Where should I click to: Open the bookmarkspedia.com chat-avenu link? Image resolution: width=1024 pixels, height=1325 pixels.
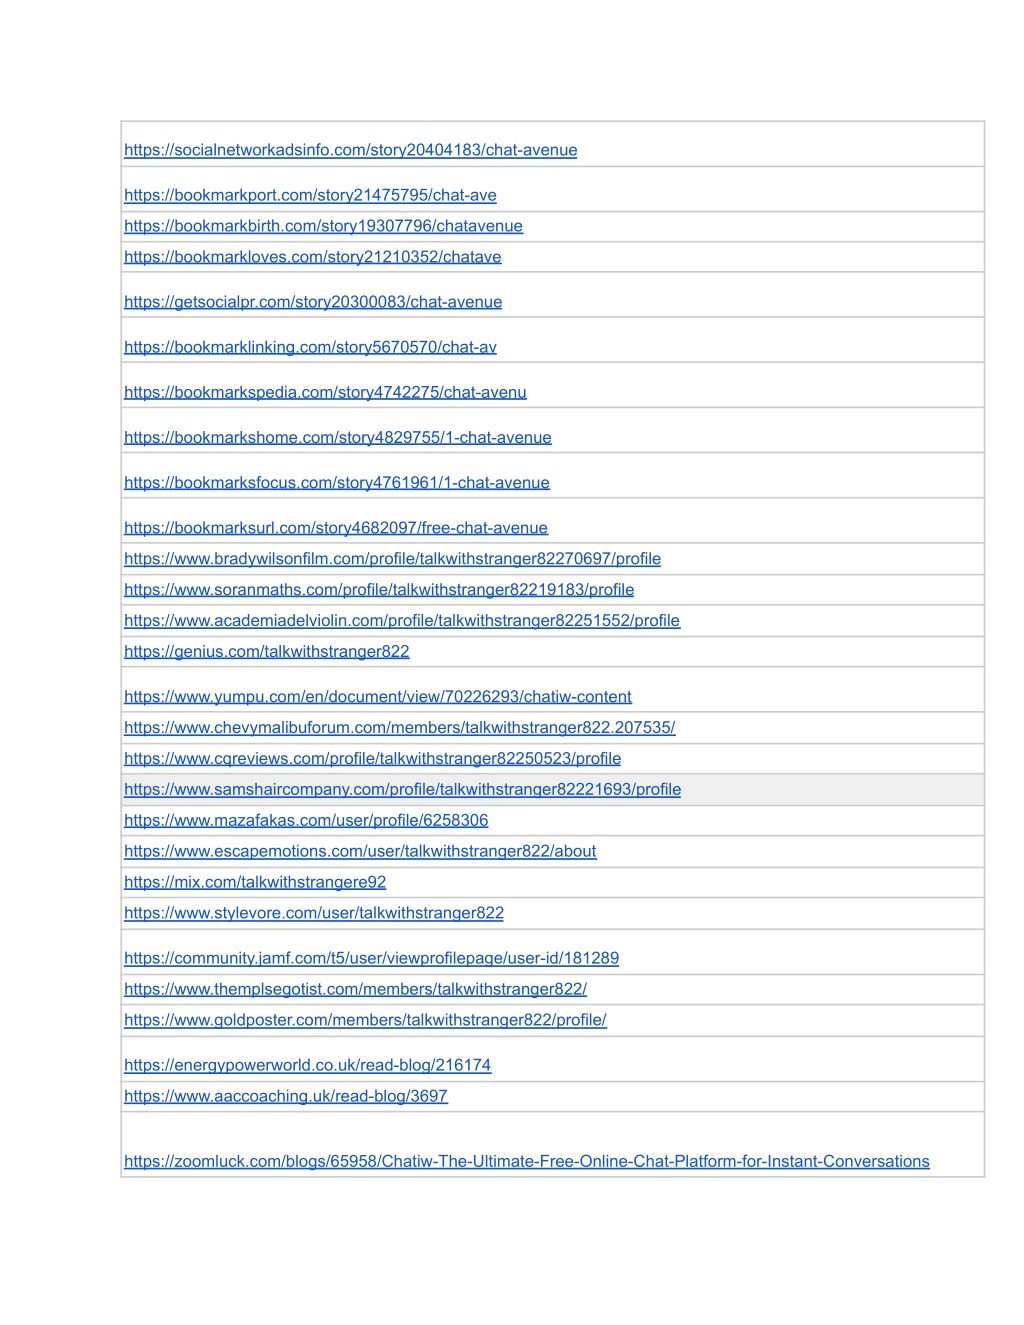[x=325, y=392]
